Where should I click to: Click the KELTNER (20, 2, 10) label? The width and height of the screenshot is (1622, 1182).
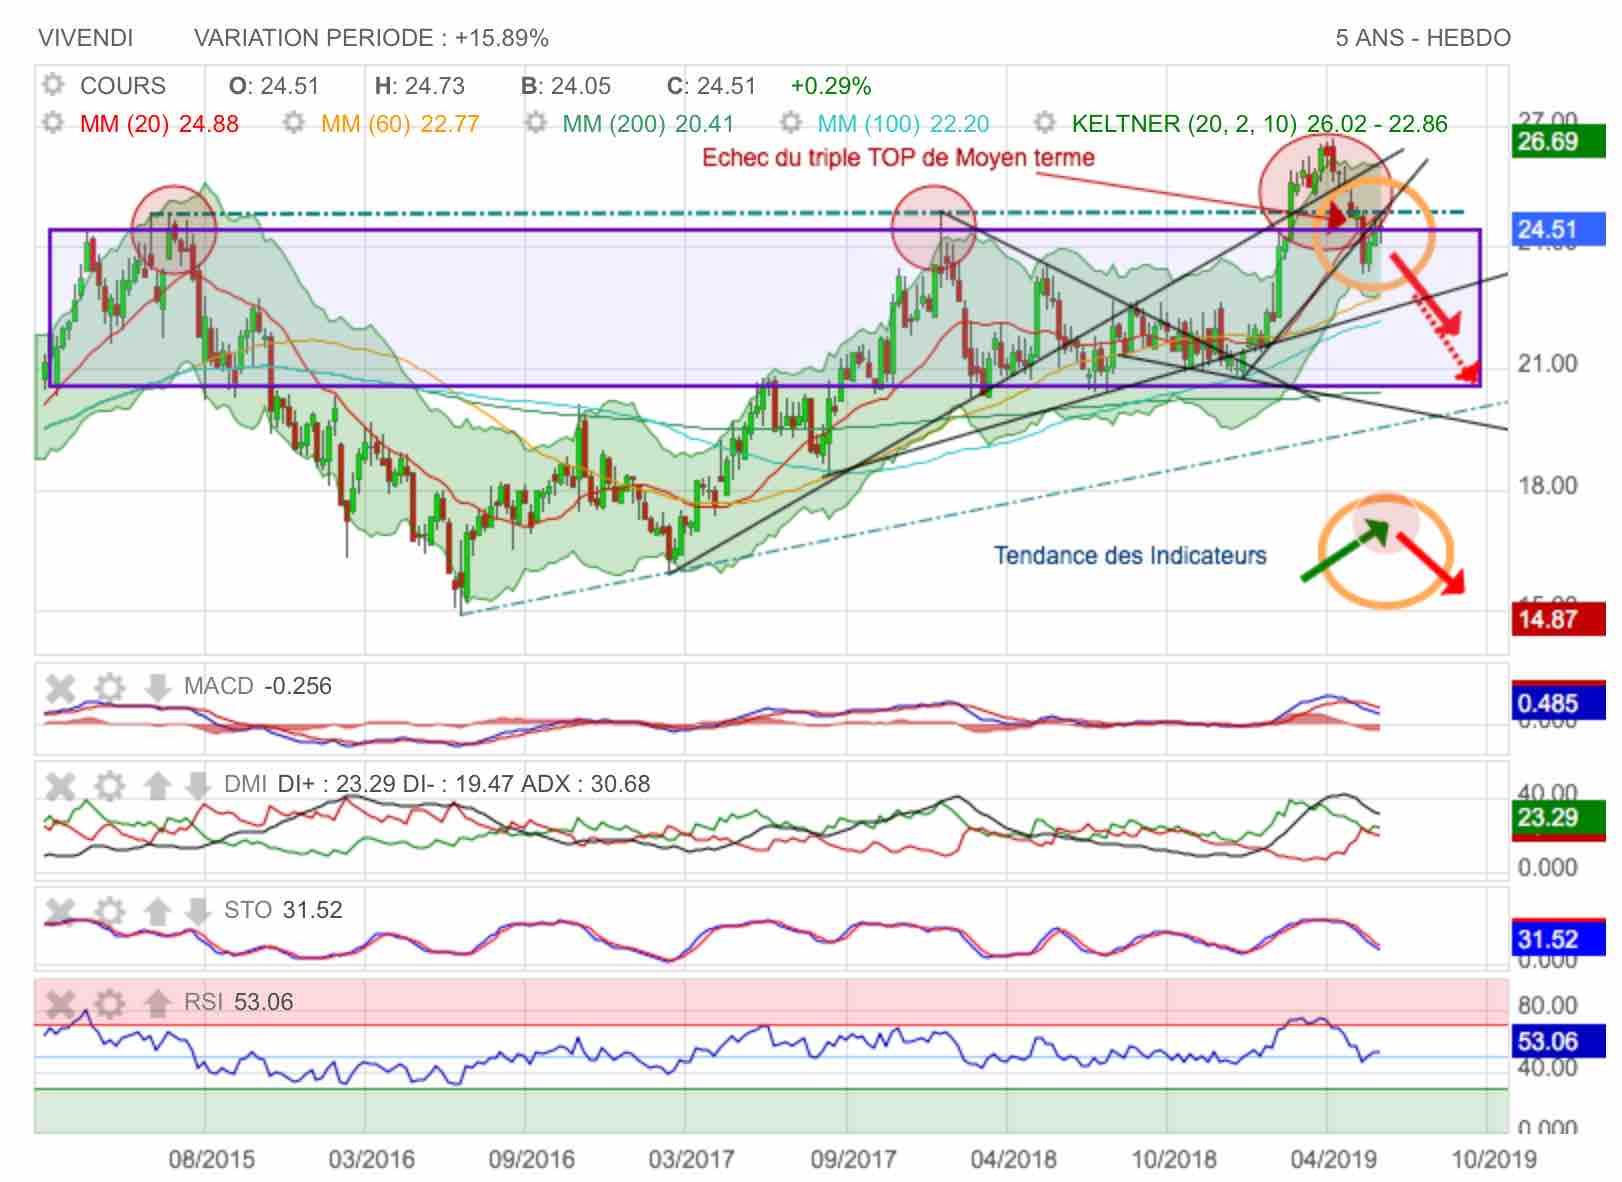1259,124
